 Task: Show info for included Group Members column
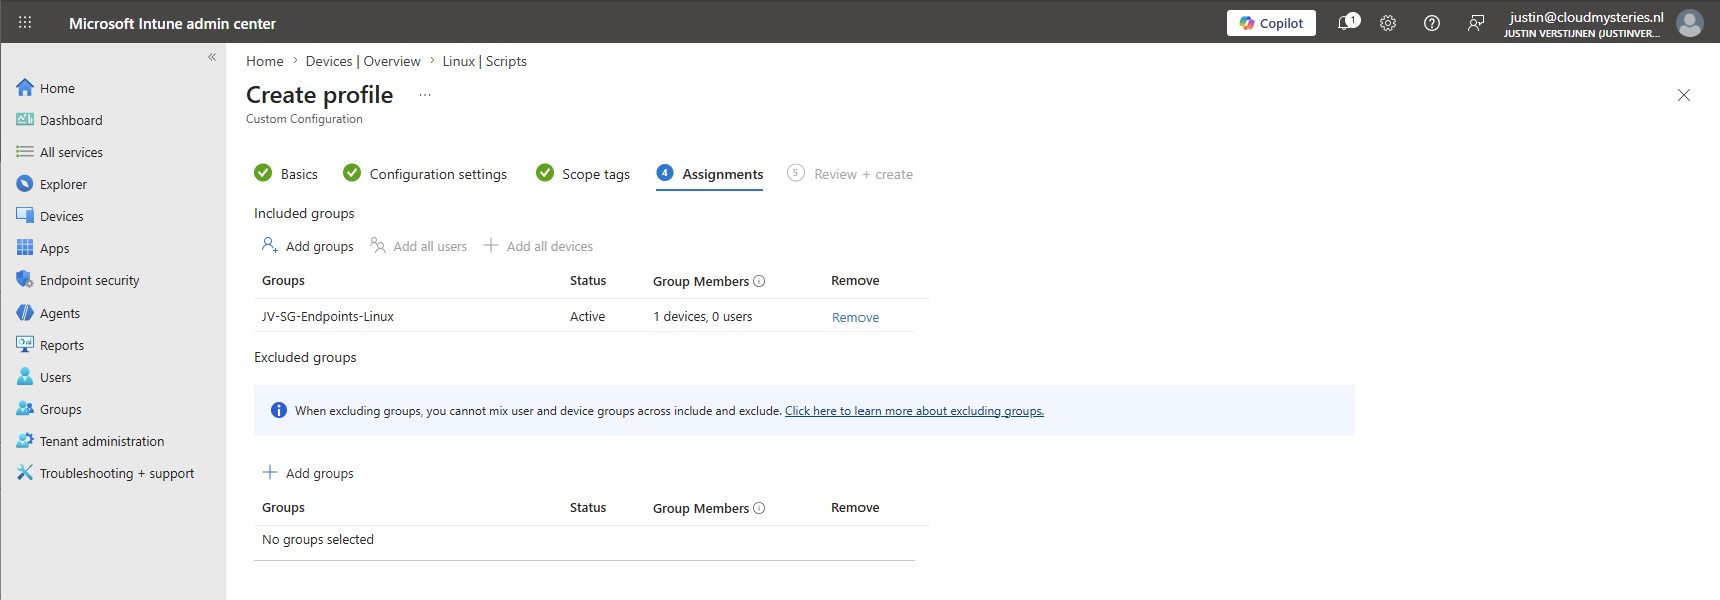[759, 281]
